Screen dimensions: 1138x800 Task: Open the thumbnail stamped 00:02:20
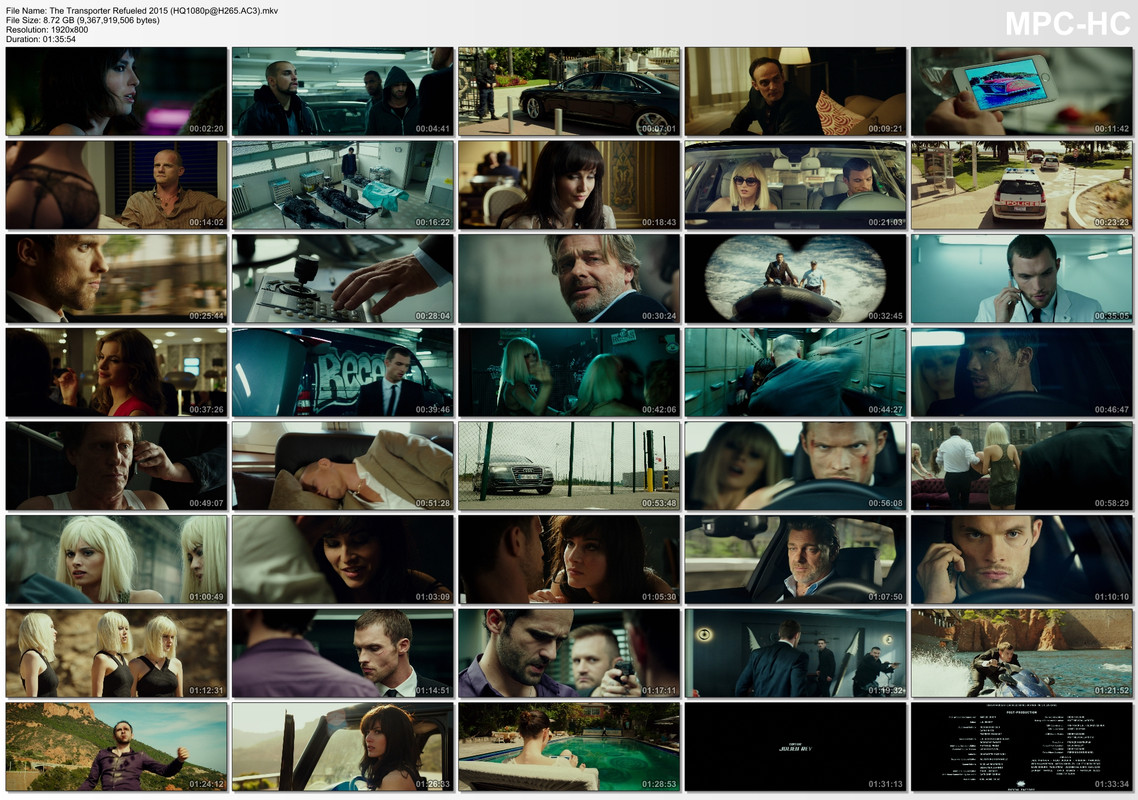point(116,91)
